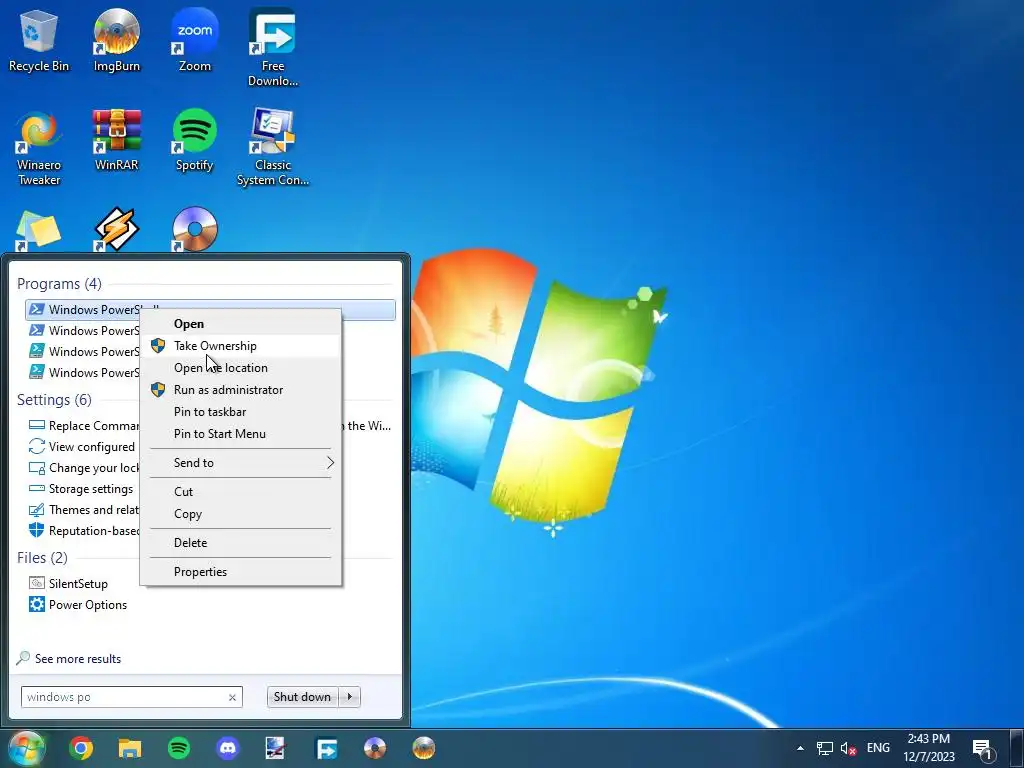Clear the search box with the X
Image resolution: width=1024 pixels, height=768 pixels.
tap(232, 697)
